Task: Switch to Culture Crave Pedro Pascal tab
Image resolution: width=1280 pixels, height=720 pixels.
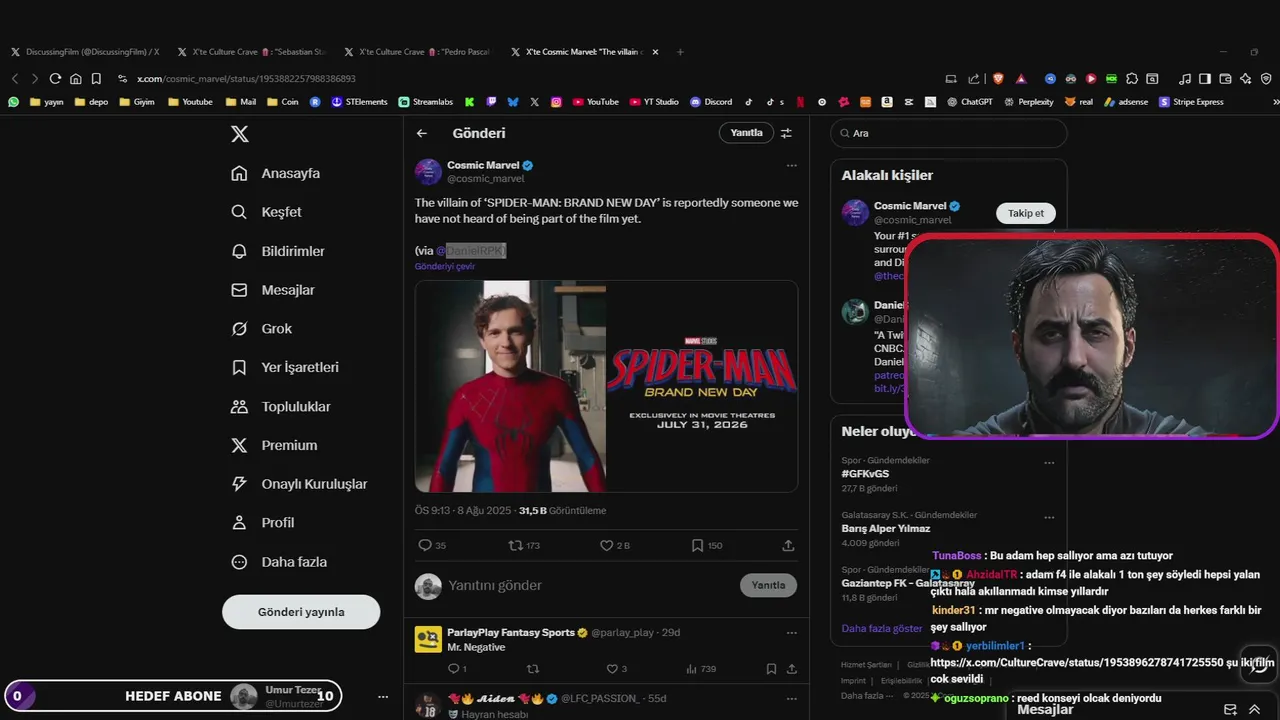Action: tap(418, 52)
